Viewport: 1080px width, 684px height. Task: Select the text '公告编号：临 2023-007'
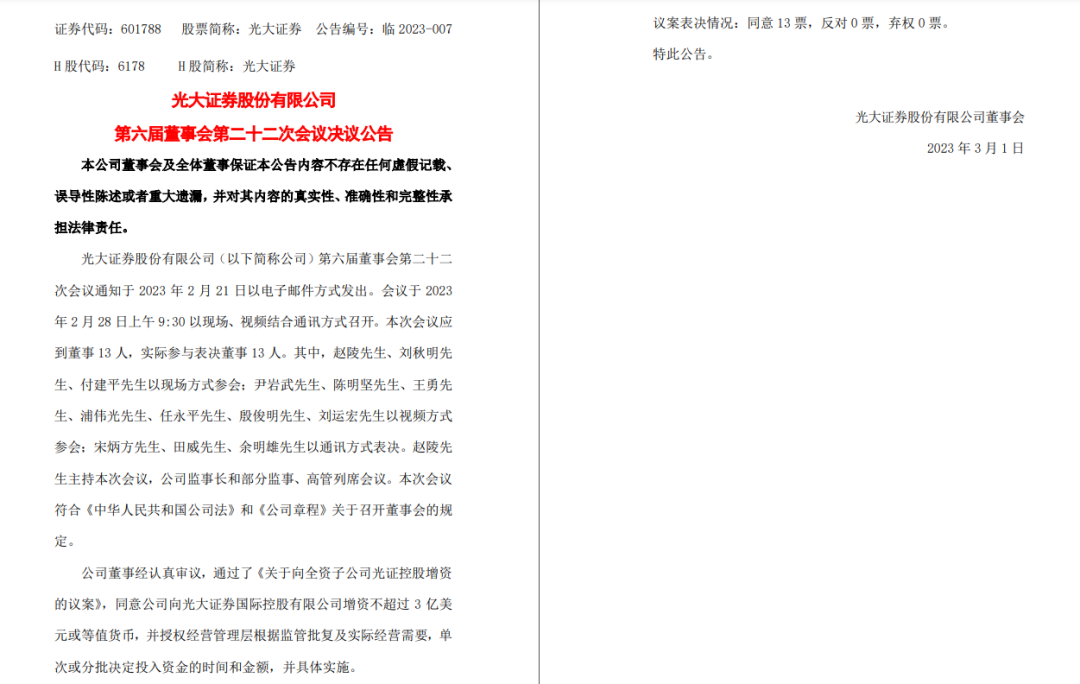click(x=384, y=29)
